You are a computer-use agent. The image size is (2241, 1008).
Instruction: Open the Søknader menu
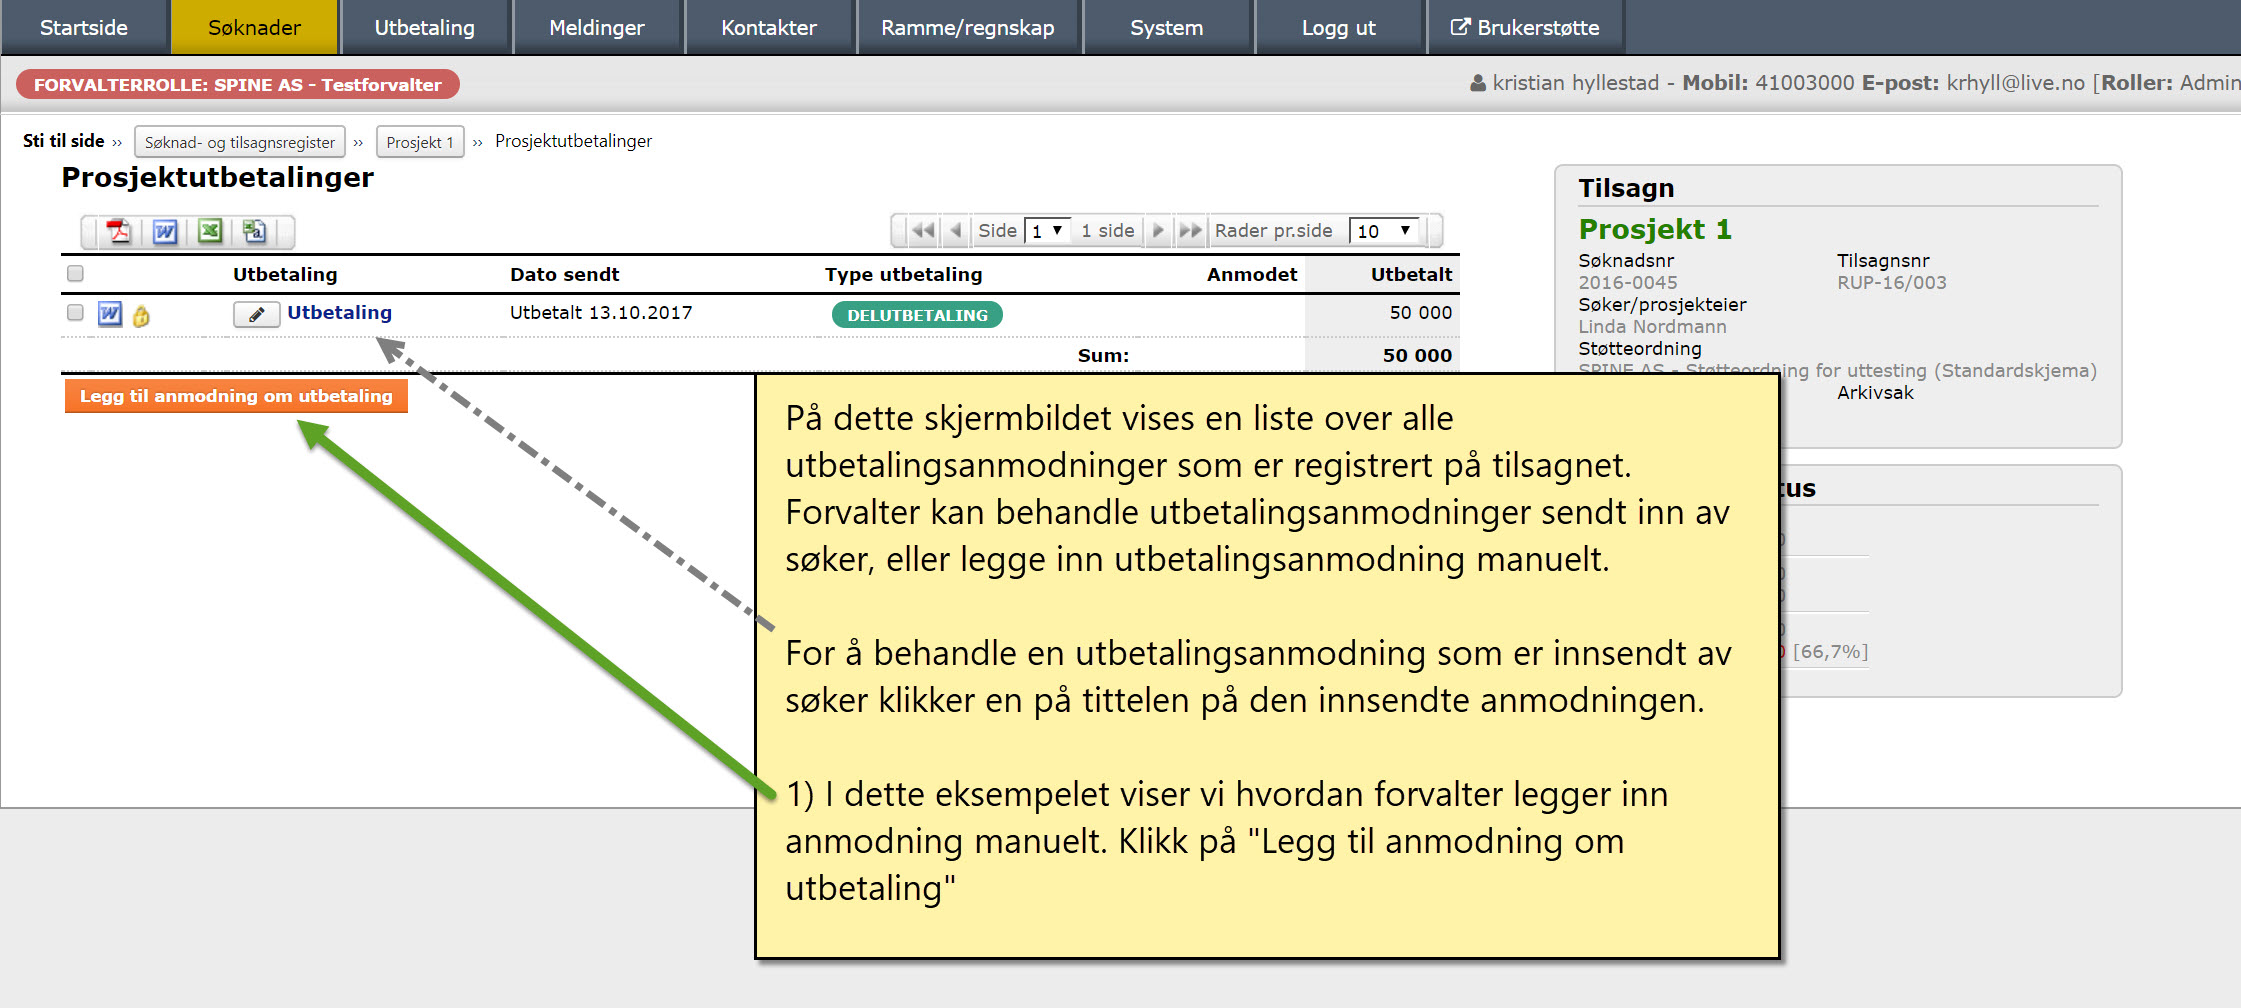coord(254,27)
